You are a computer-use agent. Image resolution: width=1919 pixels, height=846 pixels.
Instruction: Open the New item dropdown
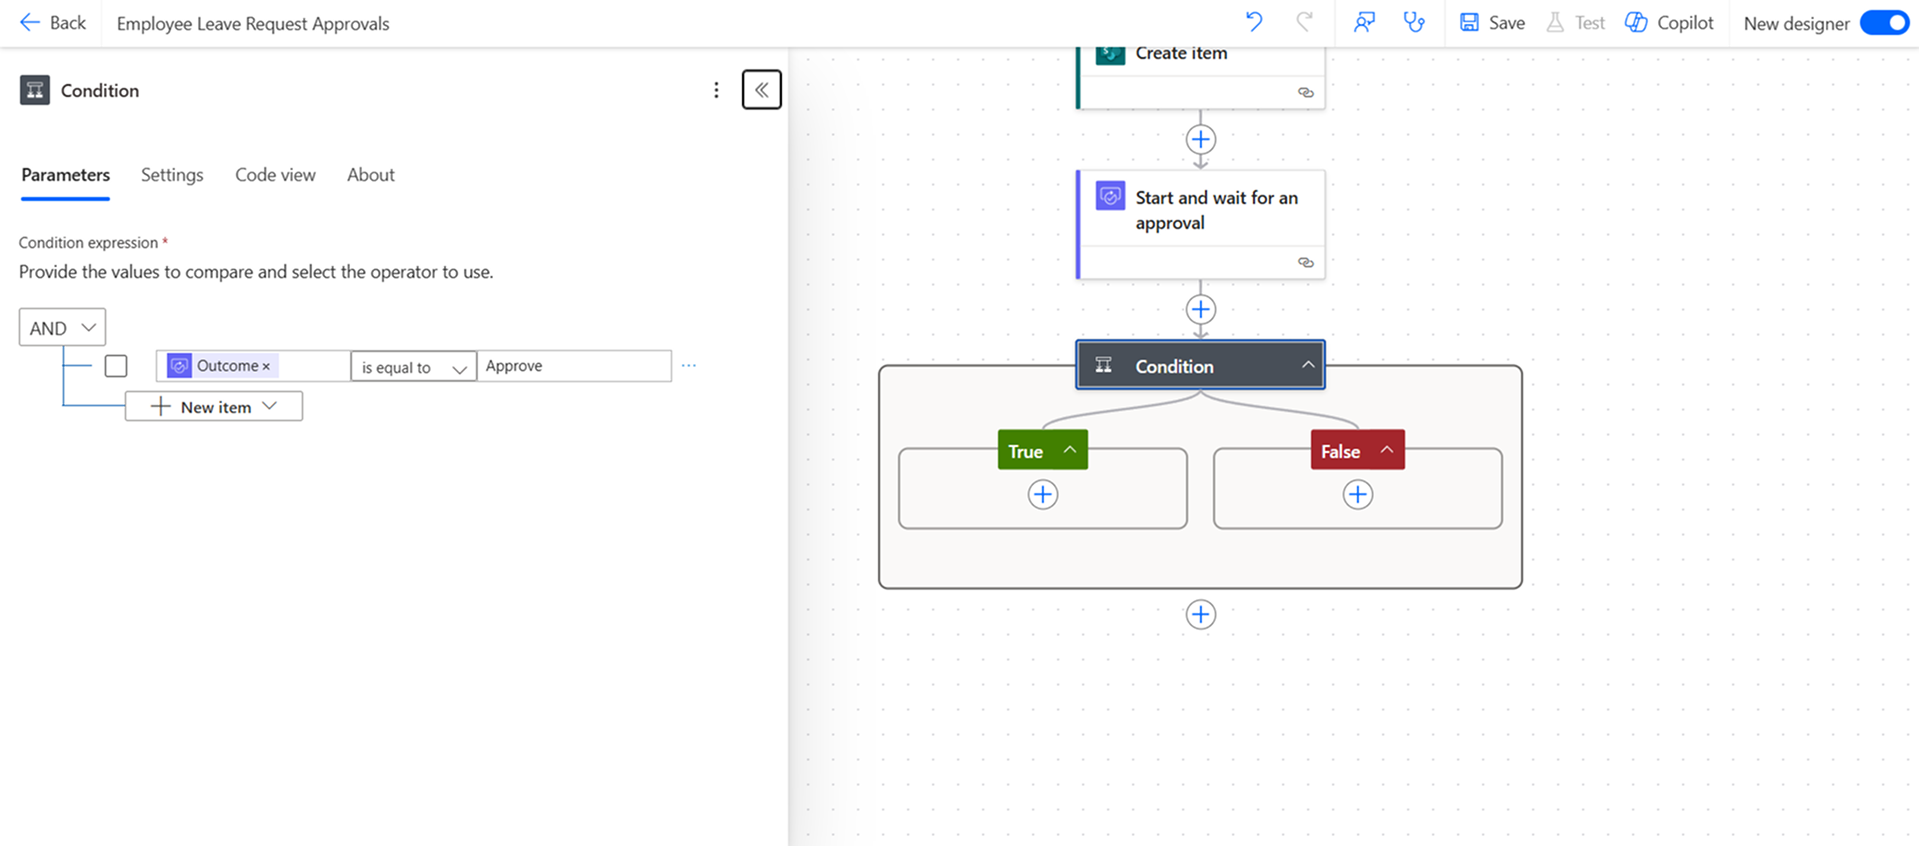click(214, 407)
